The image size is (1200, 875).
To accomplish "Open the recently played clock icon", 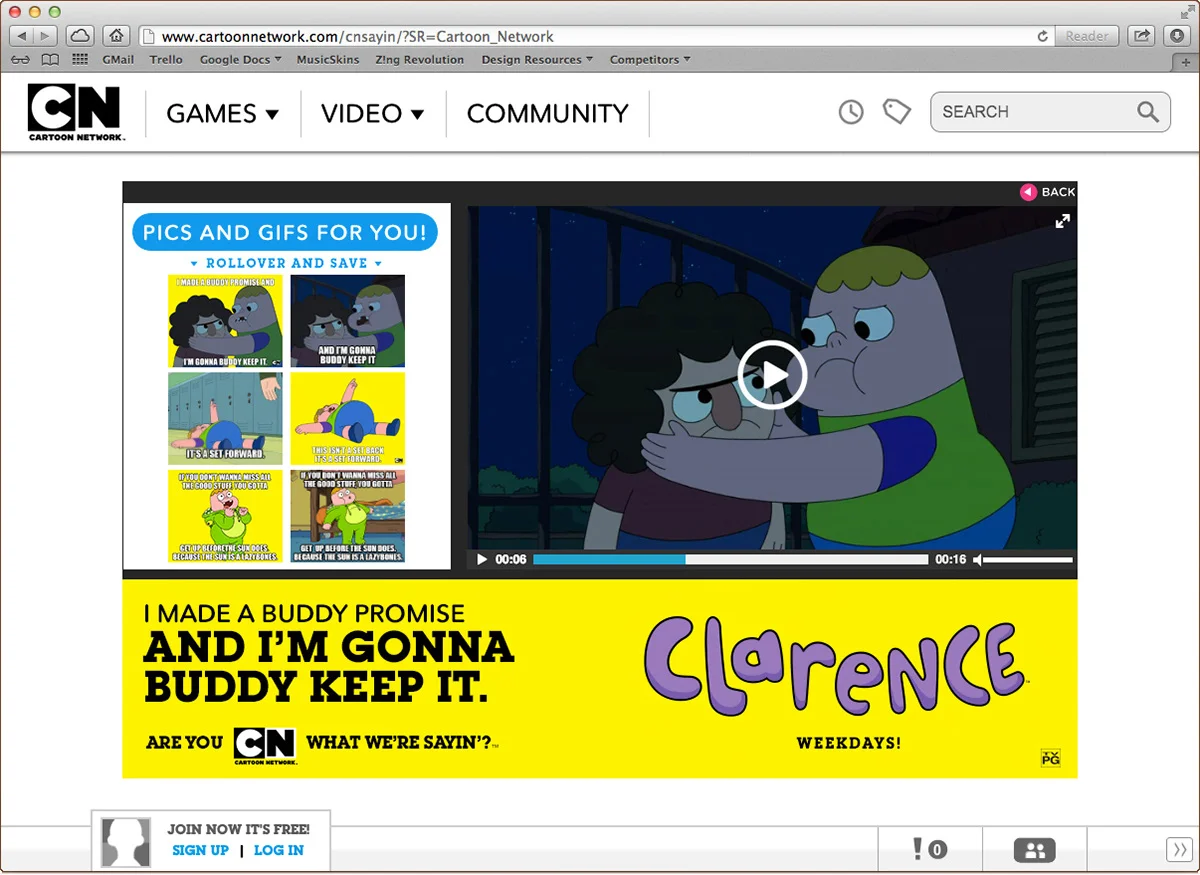I will click(851, 112).
